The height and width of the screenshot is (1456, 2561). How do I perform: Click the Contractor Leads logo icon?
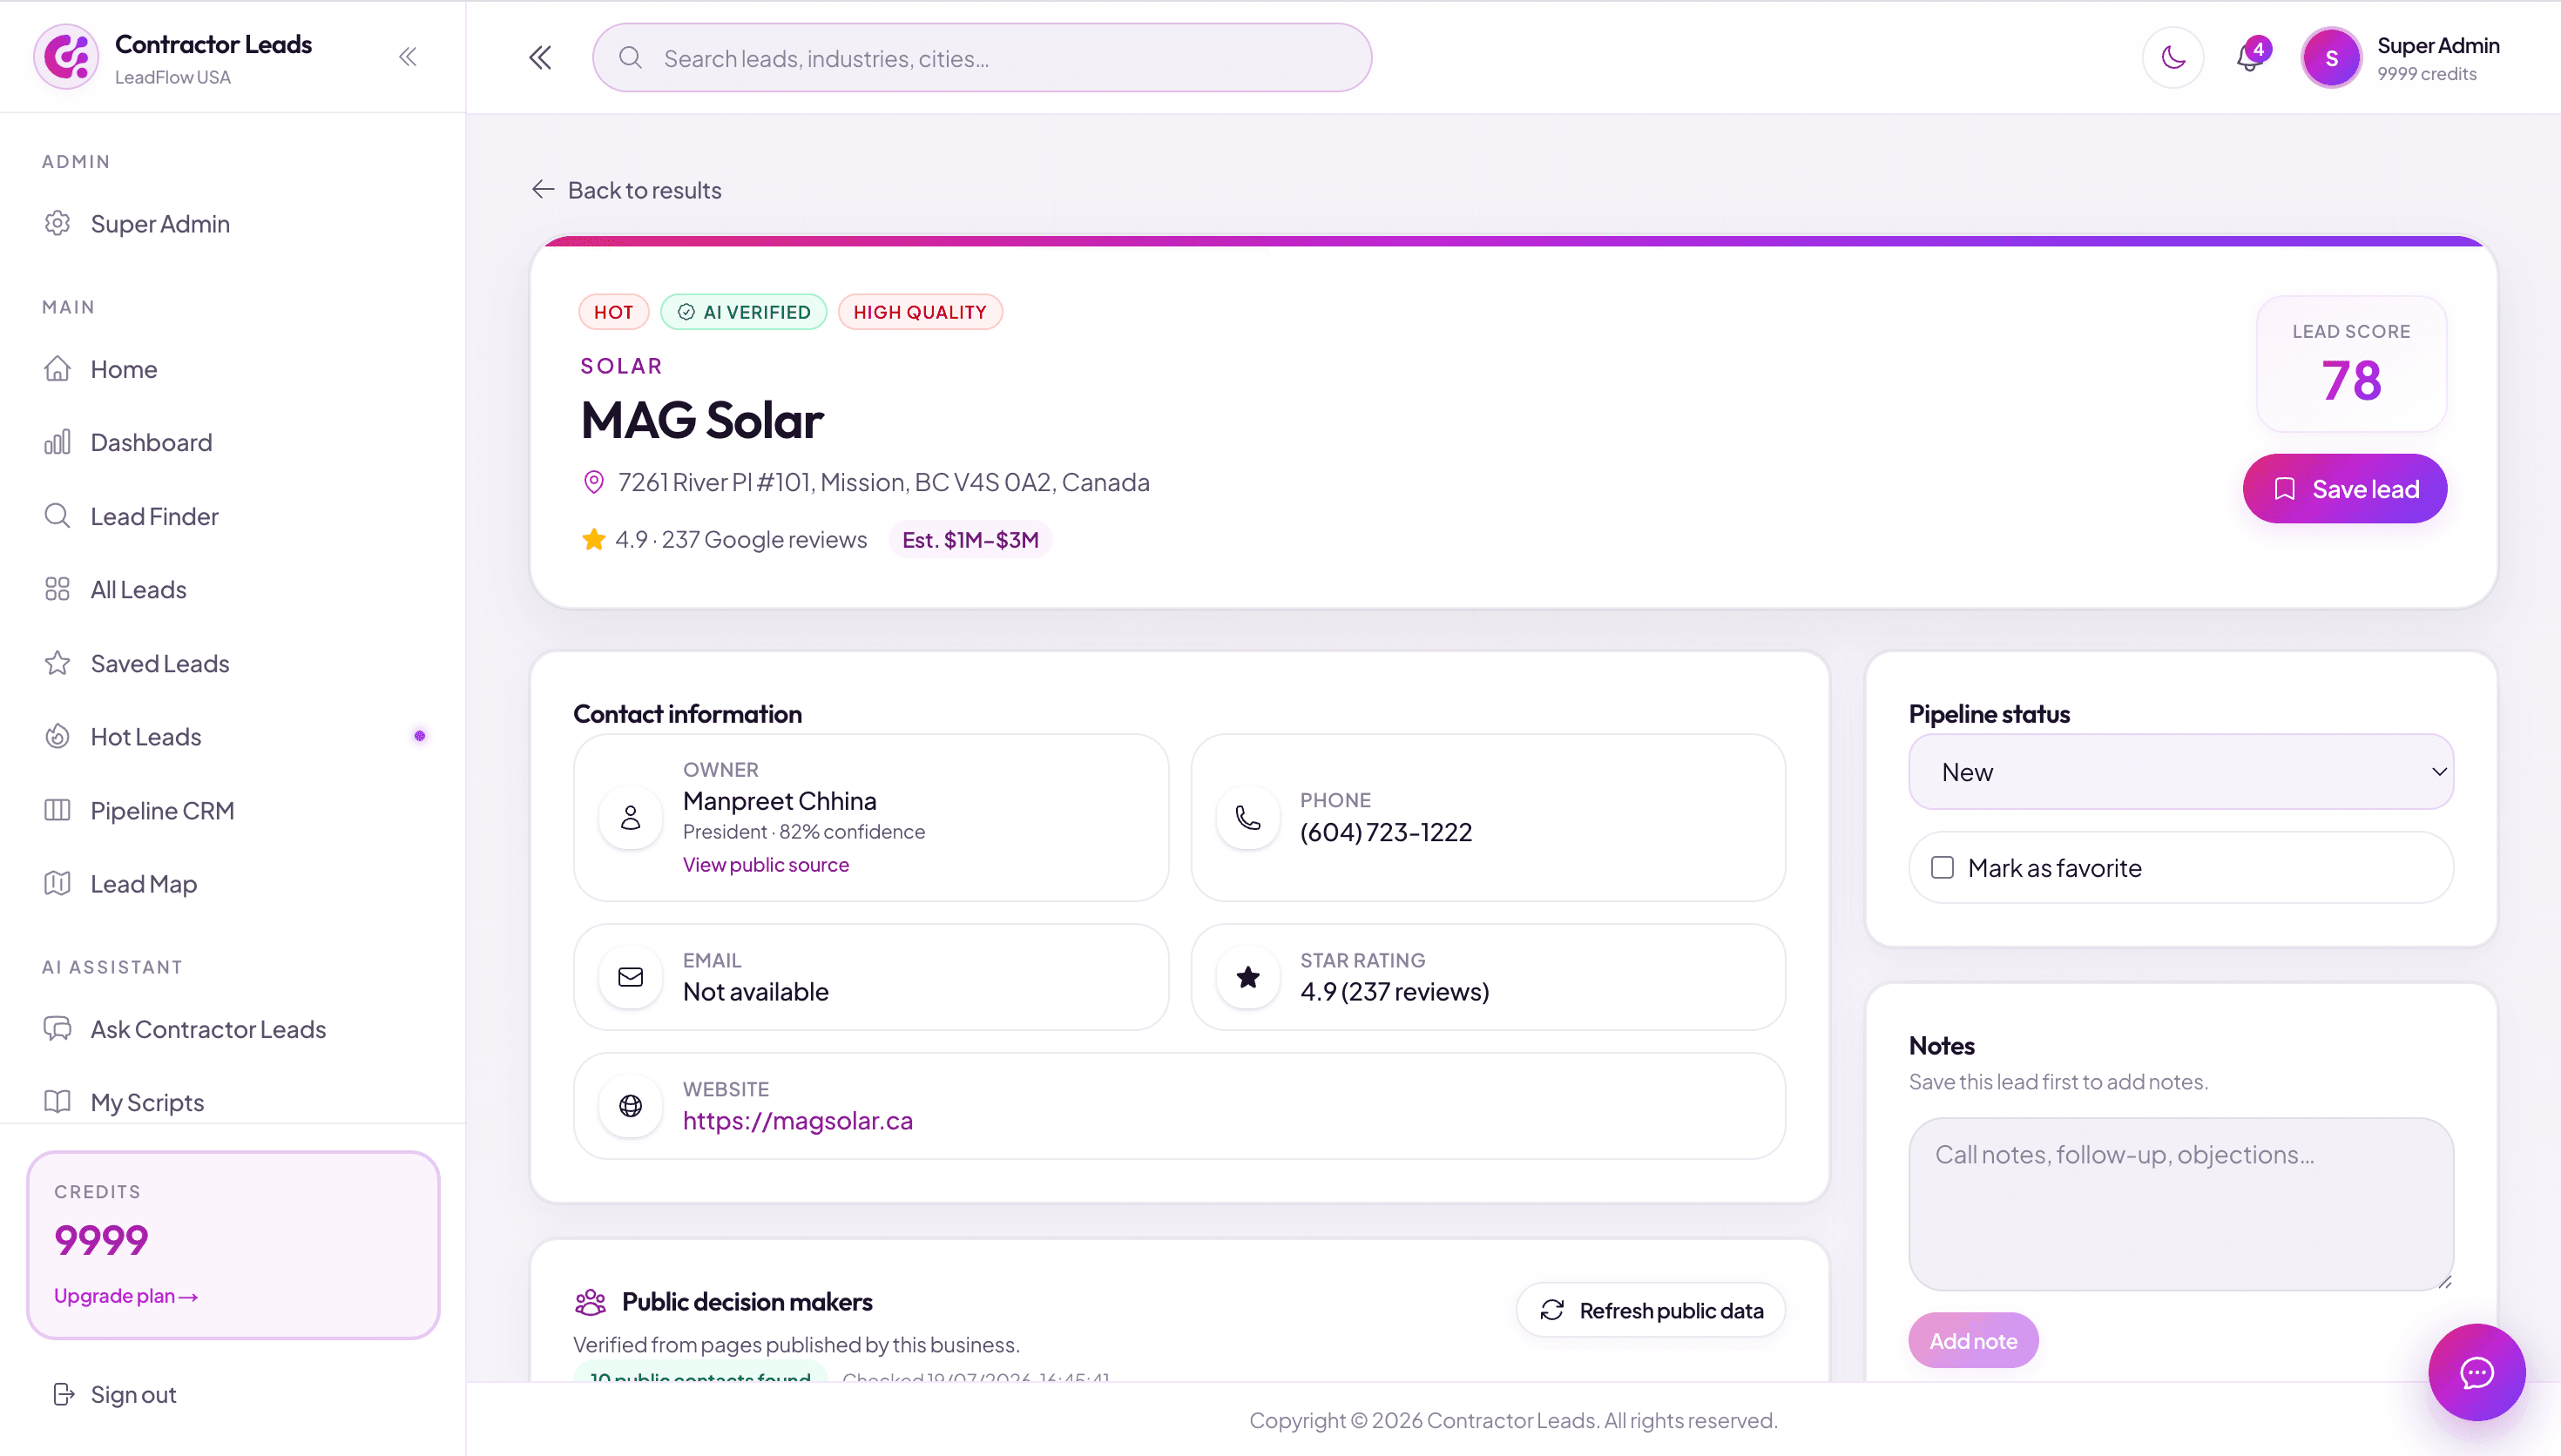tap(66, 57)
